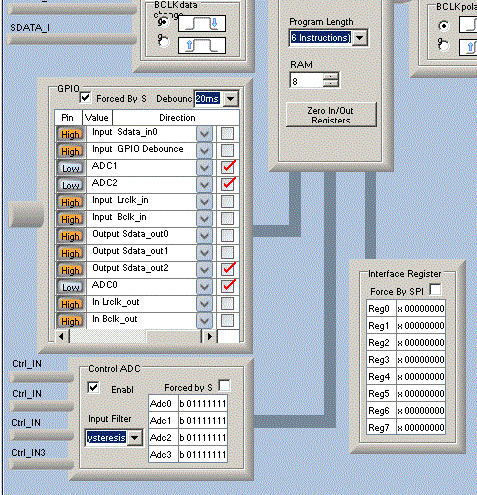Click the Direction column header
The height and width of the screenshot is (495, 477).
click(177, 118)
